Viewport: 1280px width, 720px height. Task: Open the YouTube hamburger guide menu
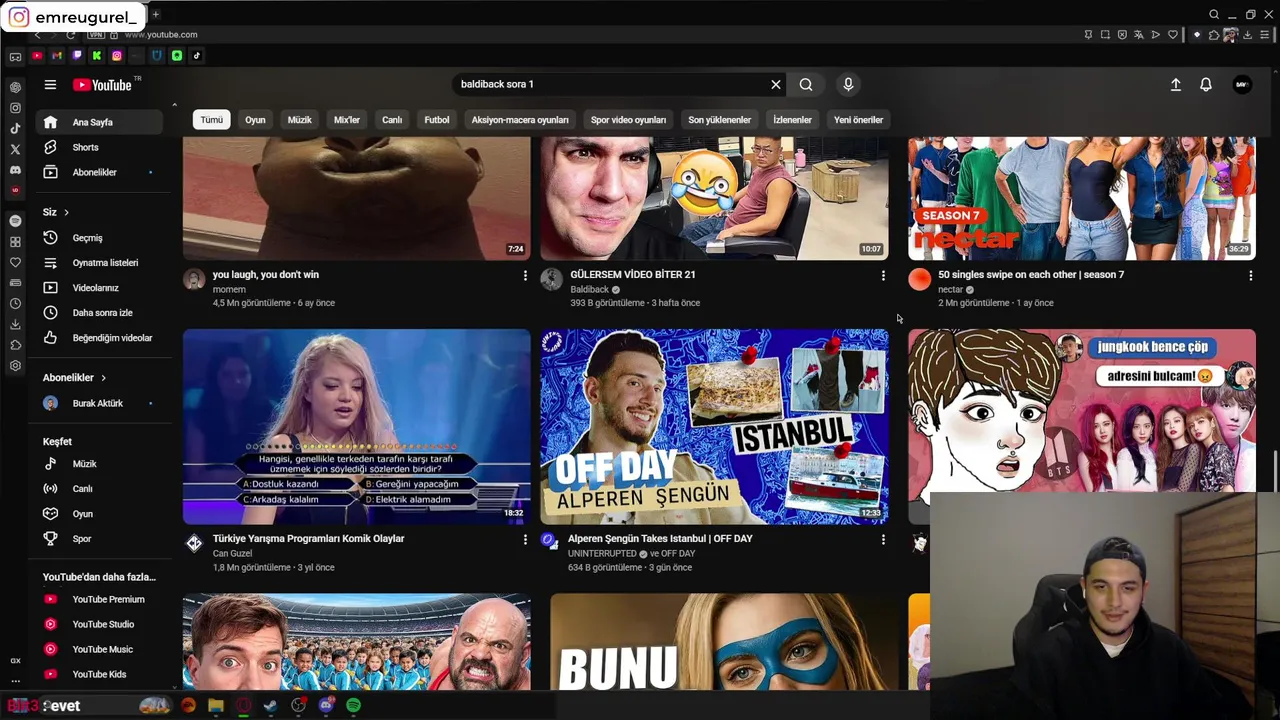[x=50, y=85]
